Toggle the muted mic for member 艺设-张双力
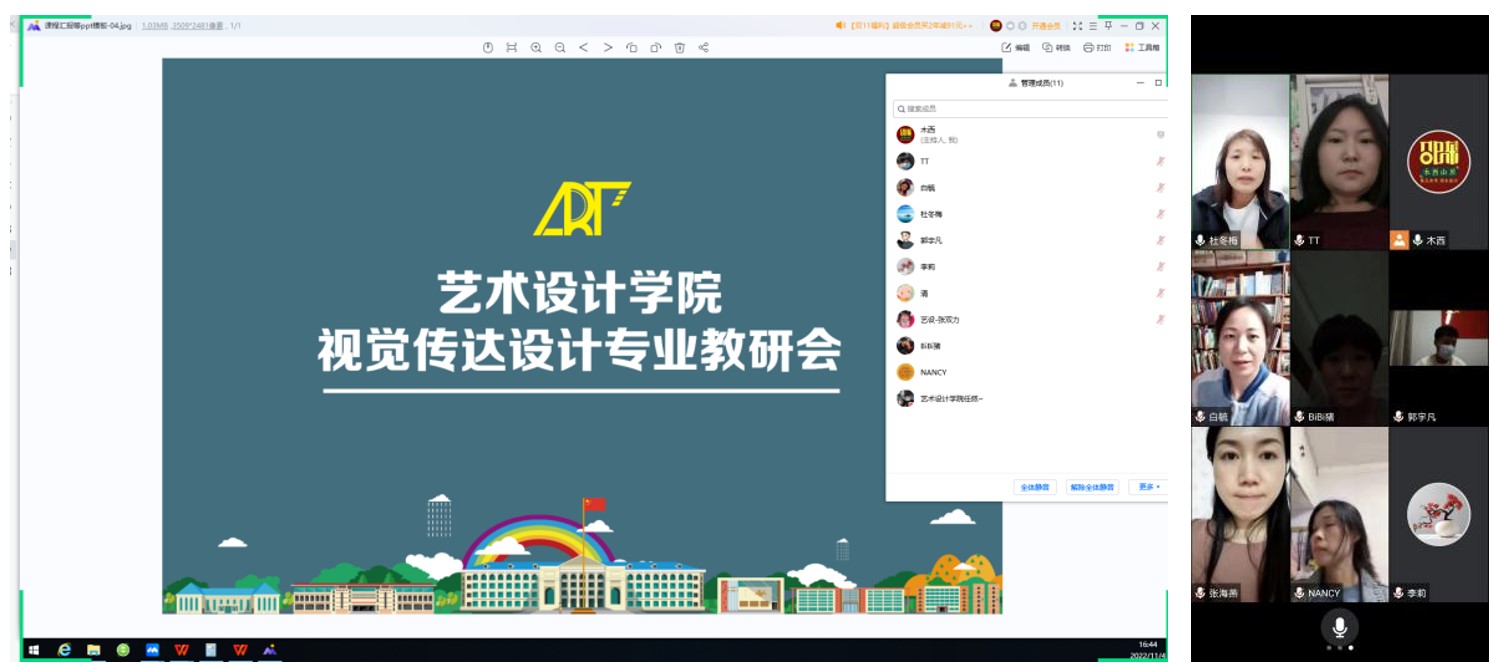The width and height of the screenshot is (1491, 667). click(1161, 319)
